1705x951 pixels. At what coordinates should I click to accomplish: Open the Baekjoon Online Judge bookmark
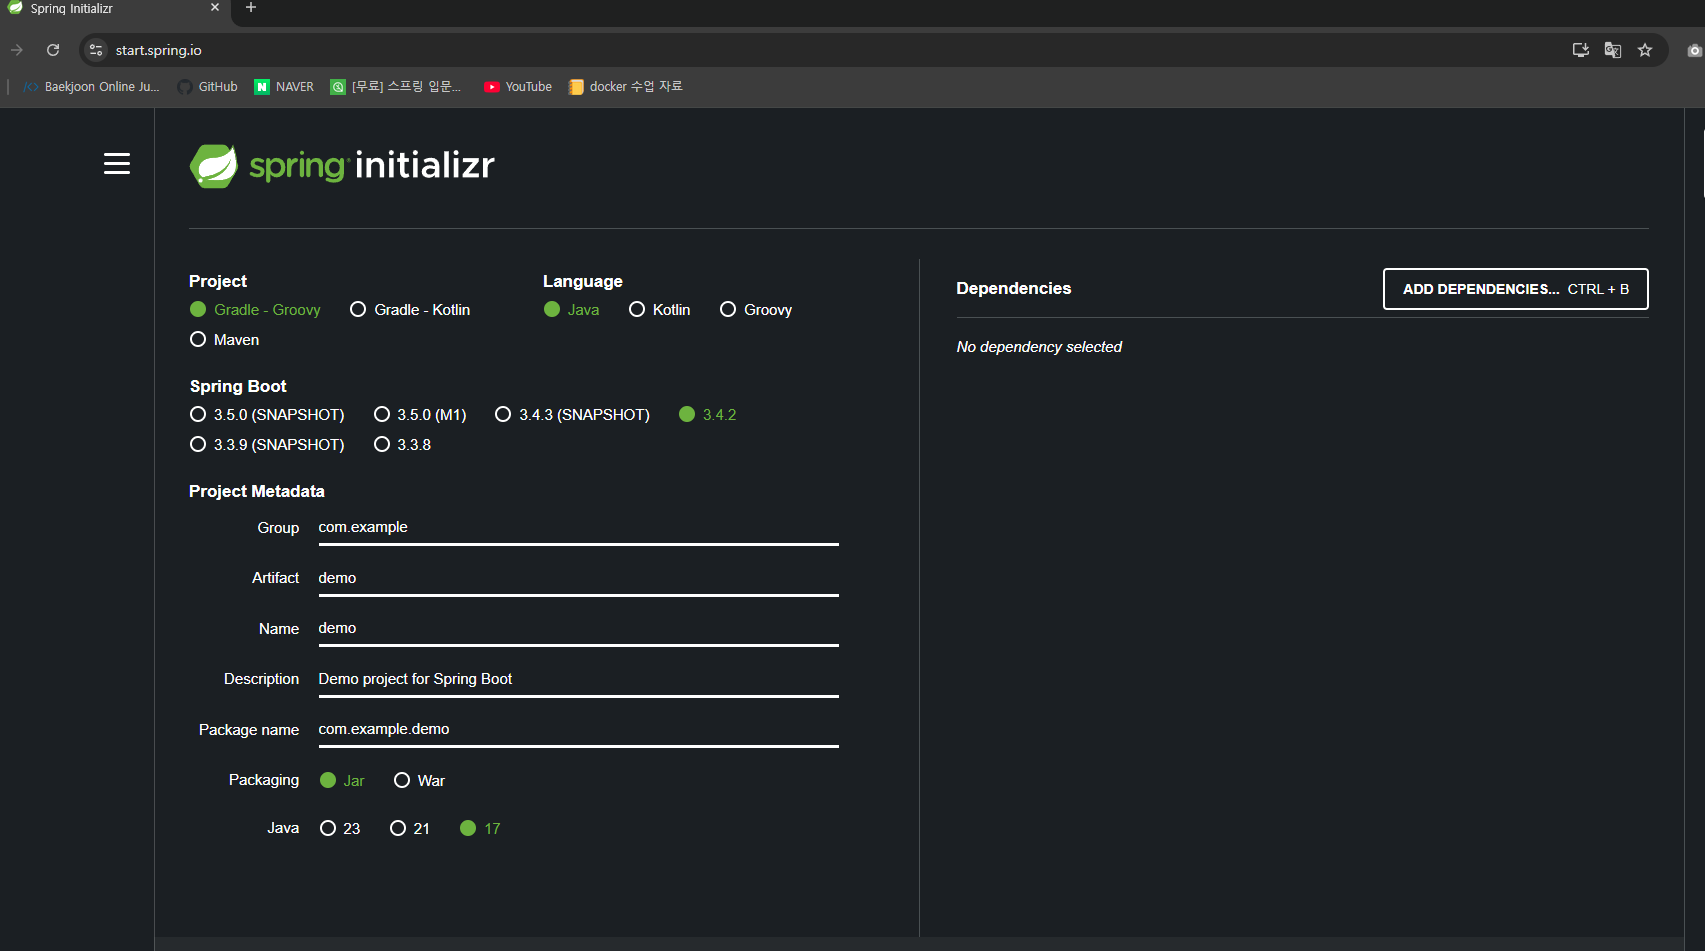(91, 87)
